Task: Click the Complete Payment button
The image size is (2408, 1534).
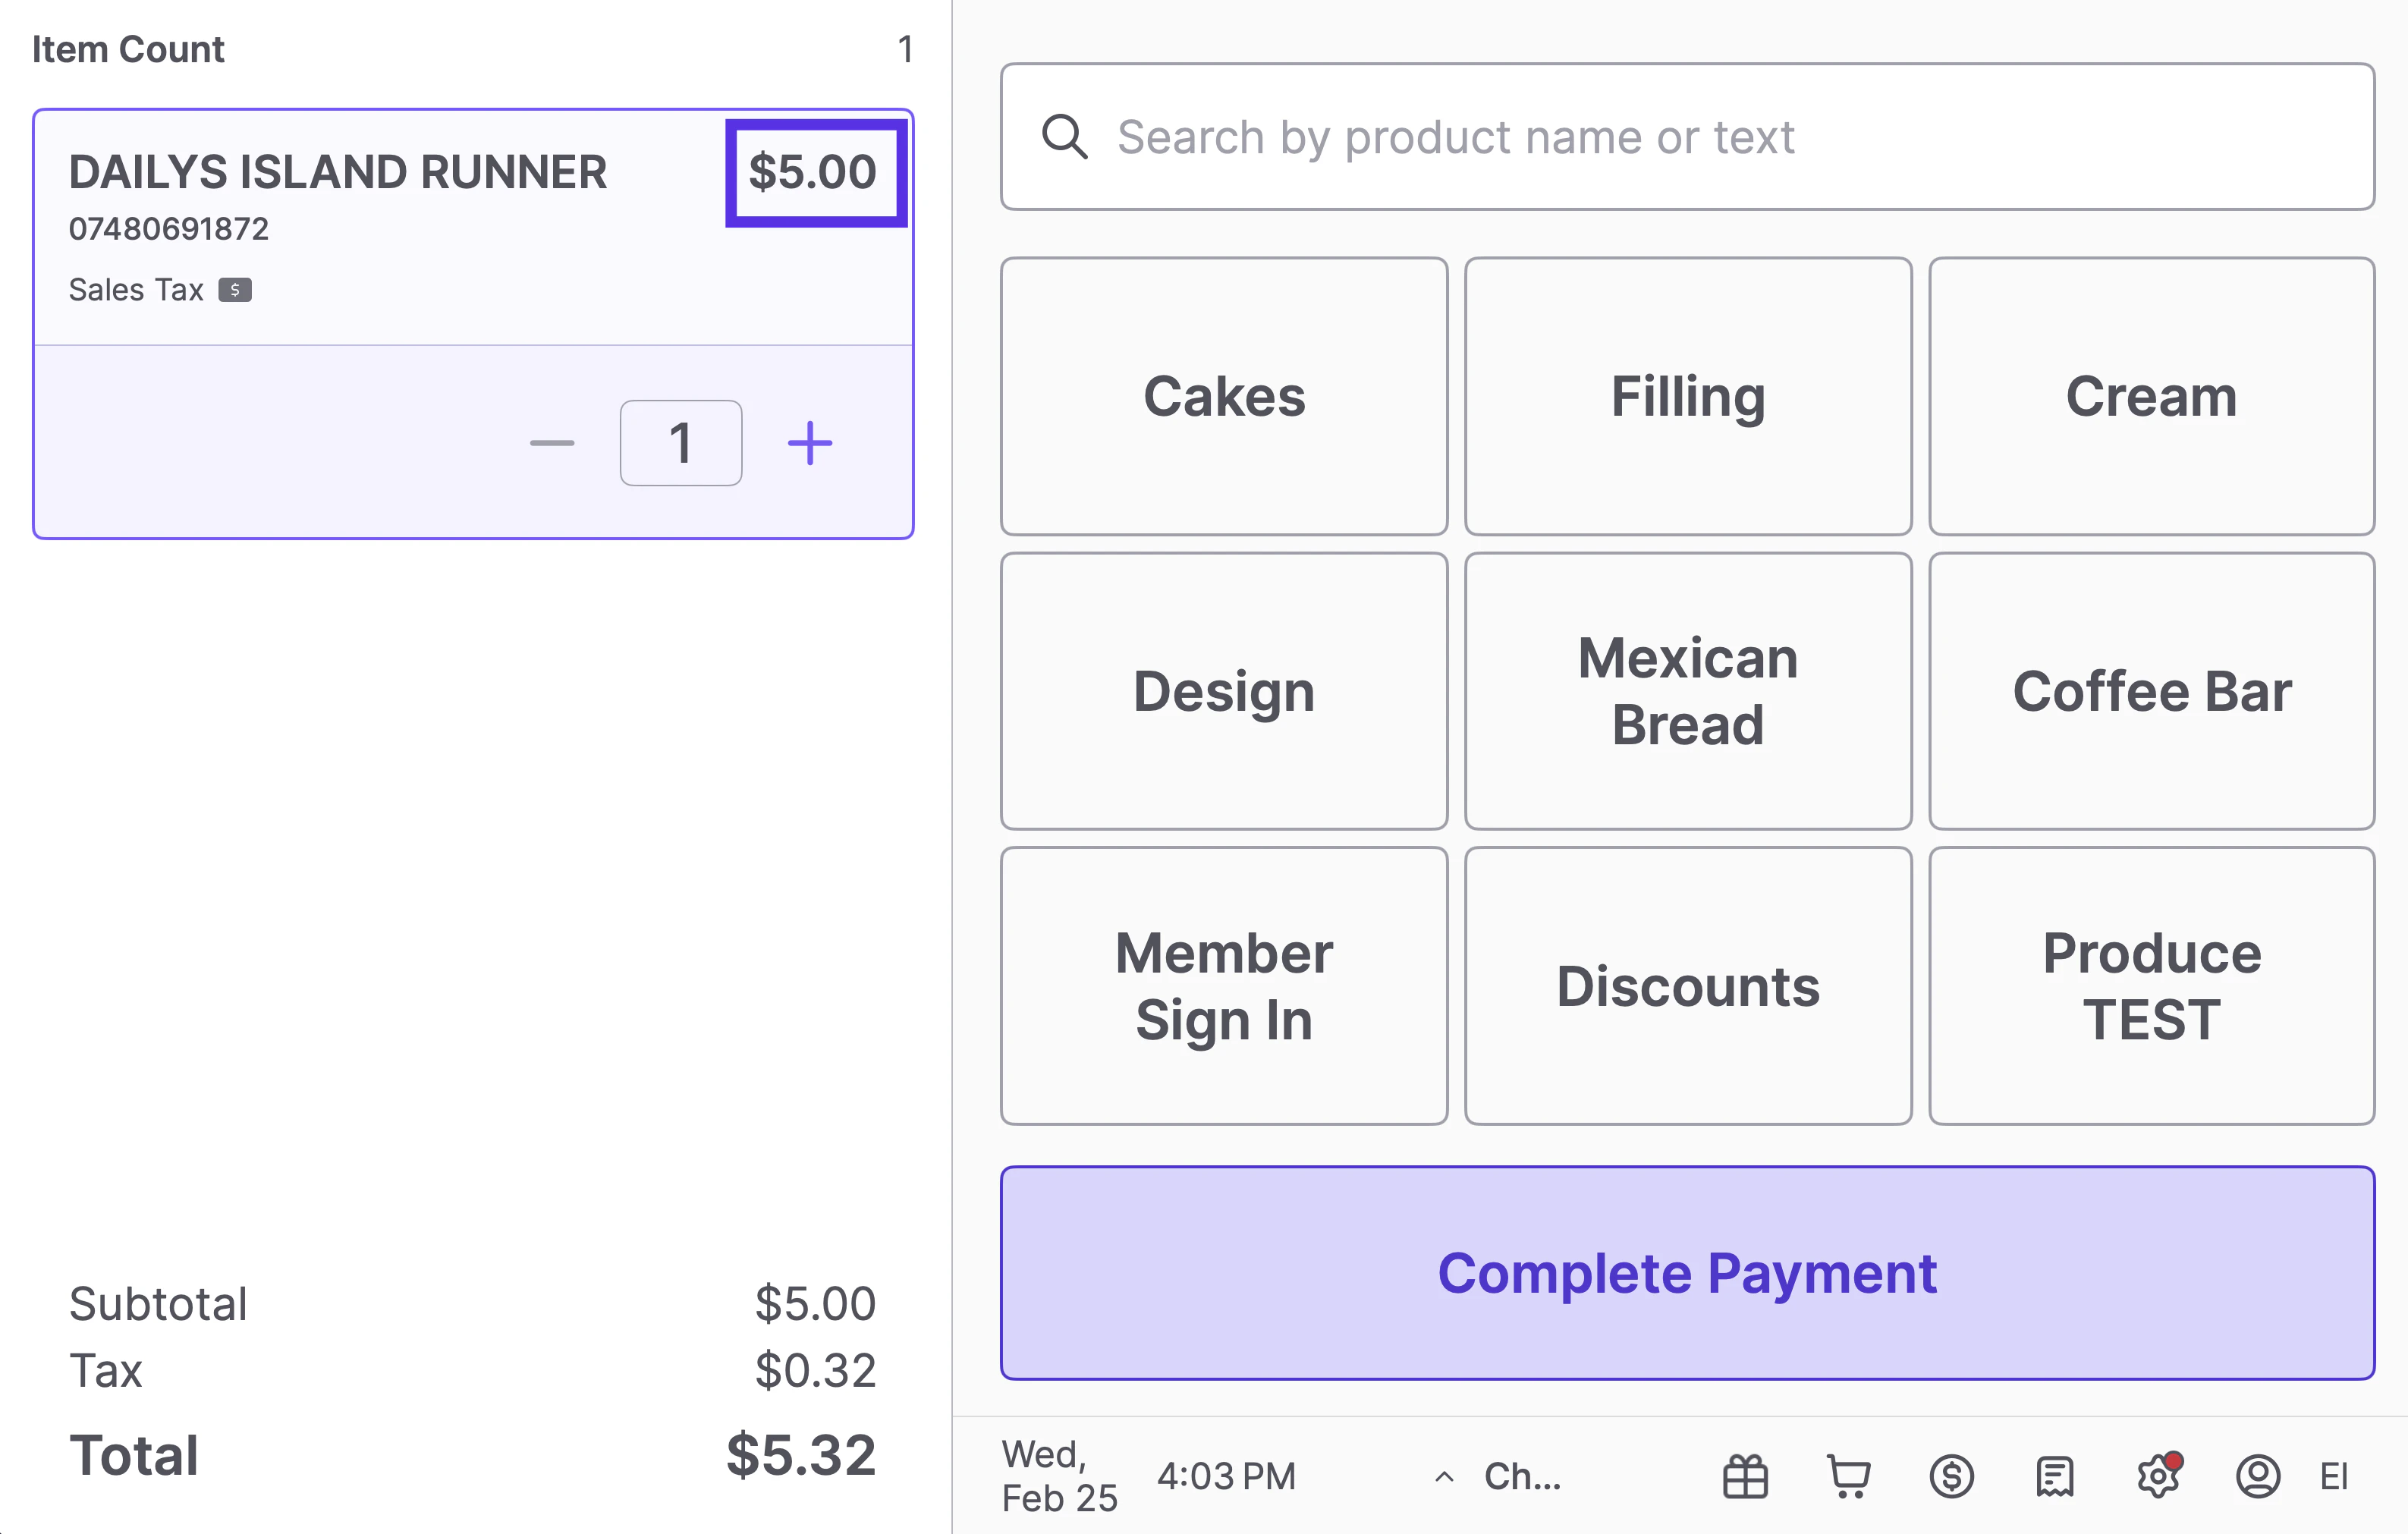Action: (1687, 1272)
